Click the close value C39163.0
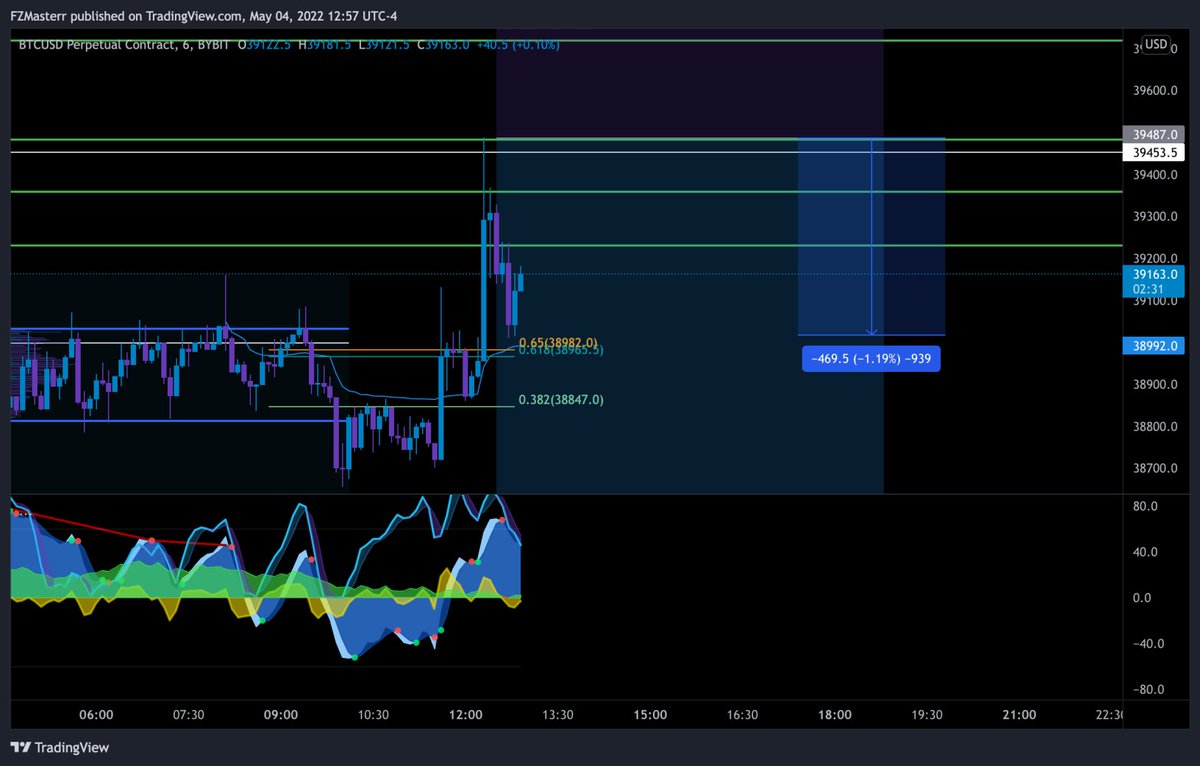 443,45
